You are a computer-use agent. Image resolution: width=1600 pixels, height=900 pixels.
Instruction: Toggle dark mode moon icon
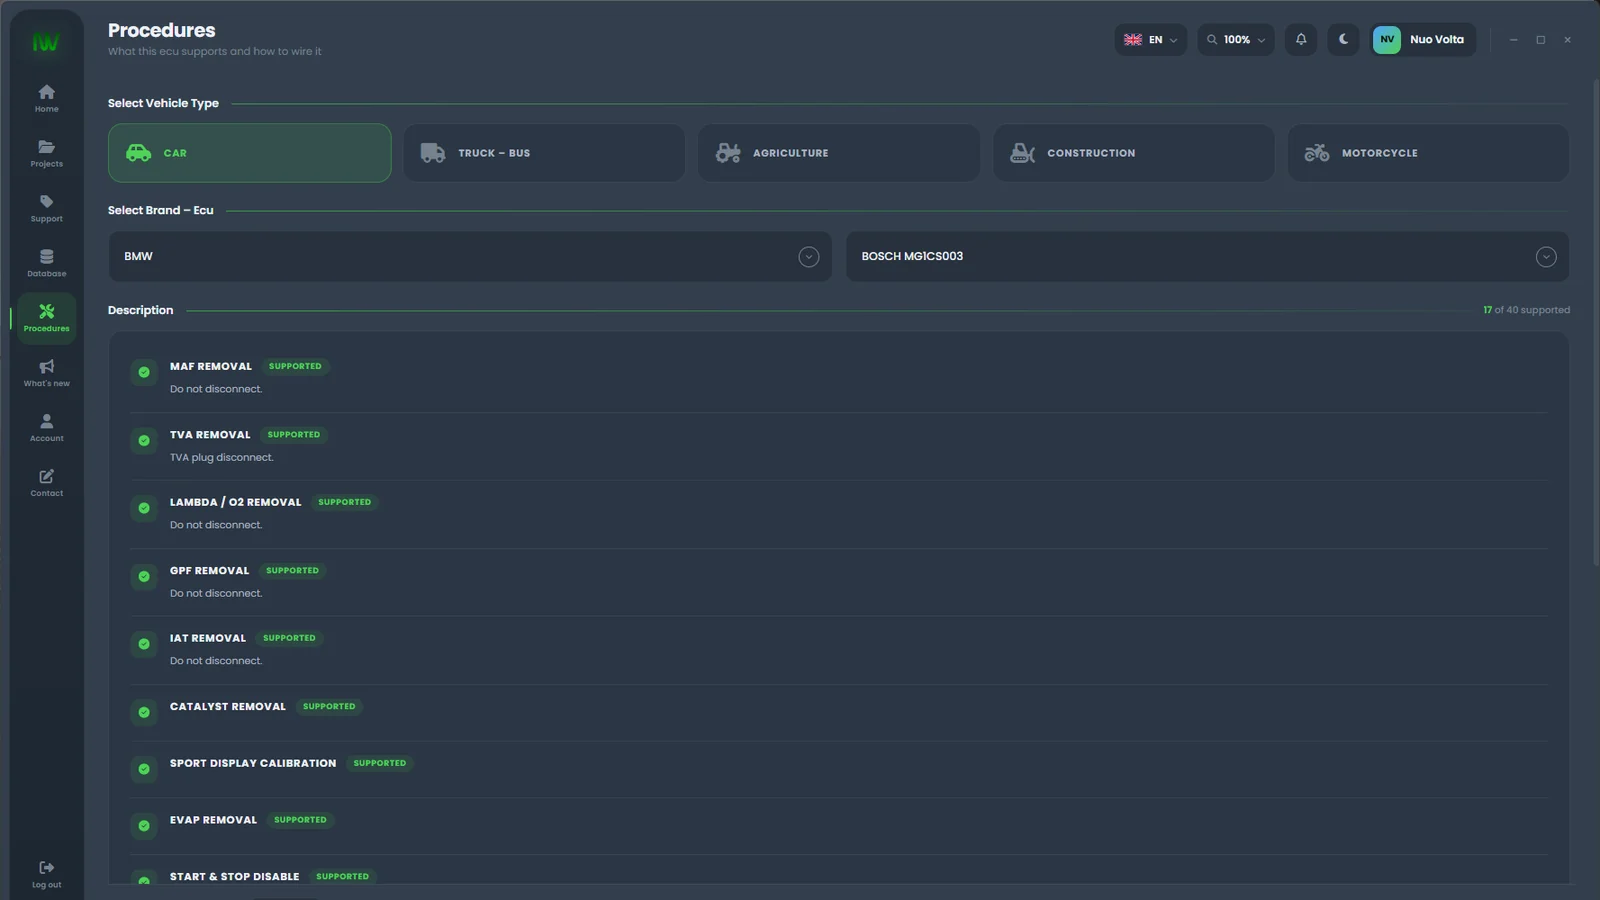1343,40
